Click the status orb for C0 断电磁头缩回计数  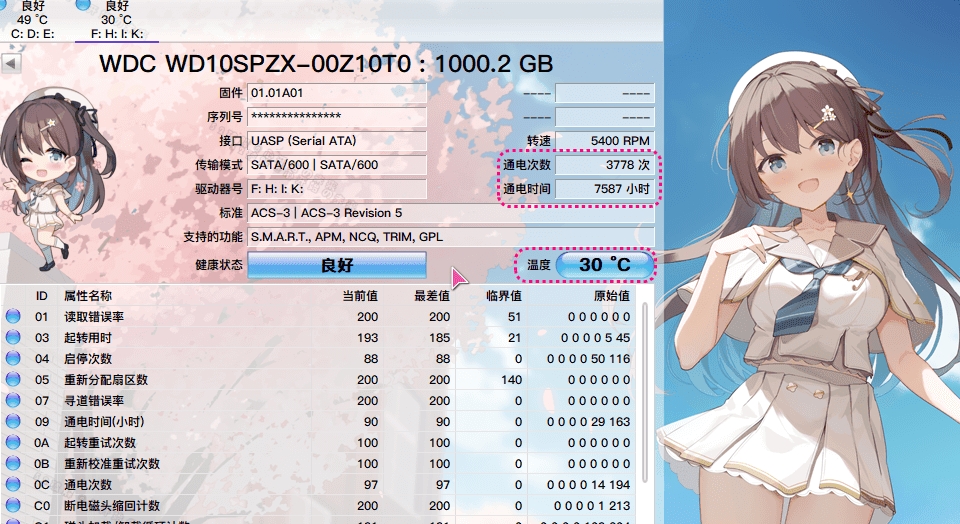coord(13,505)
